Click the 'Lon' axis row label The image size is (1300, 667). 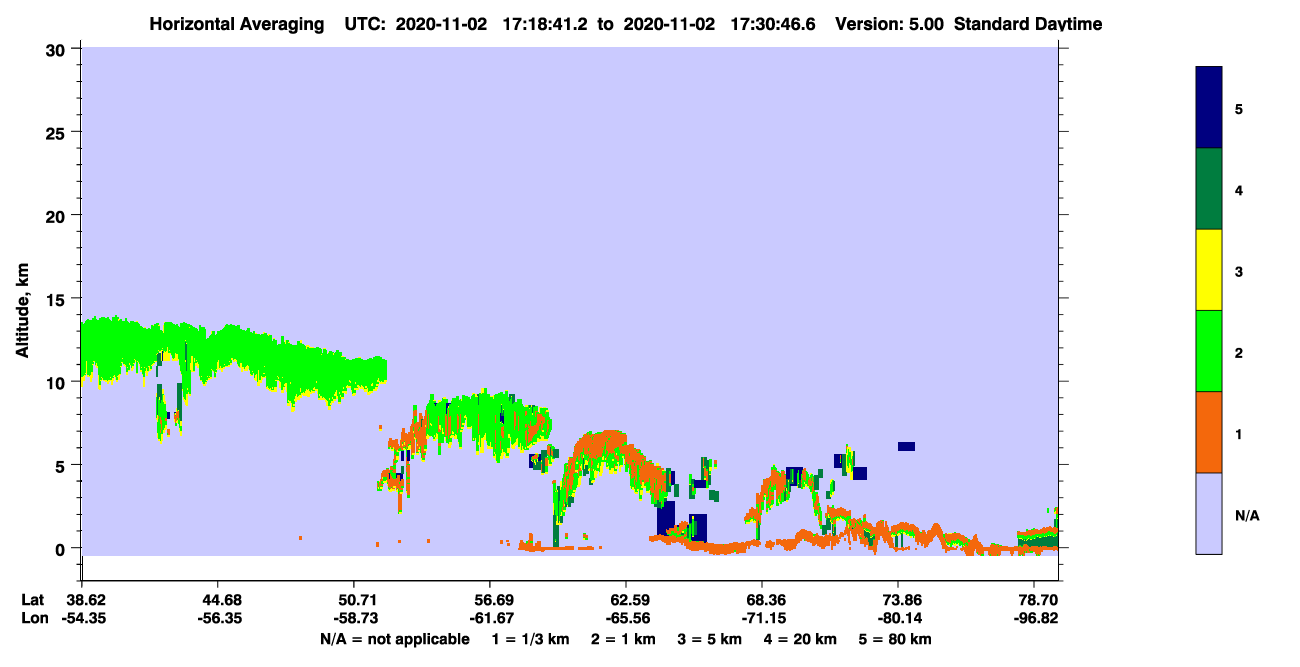(x=34, y=618)
